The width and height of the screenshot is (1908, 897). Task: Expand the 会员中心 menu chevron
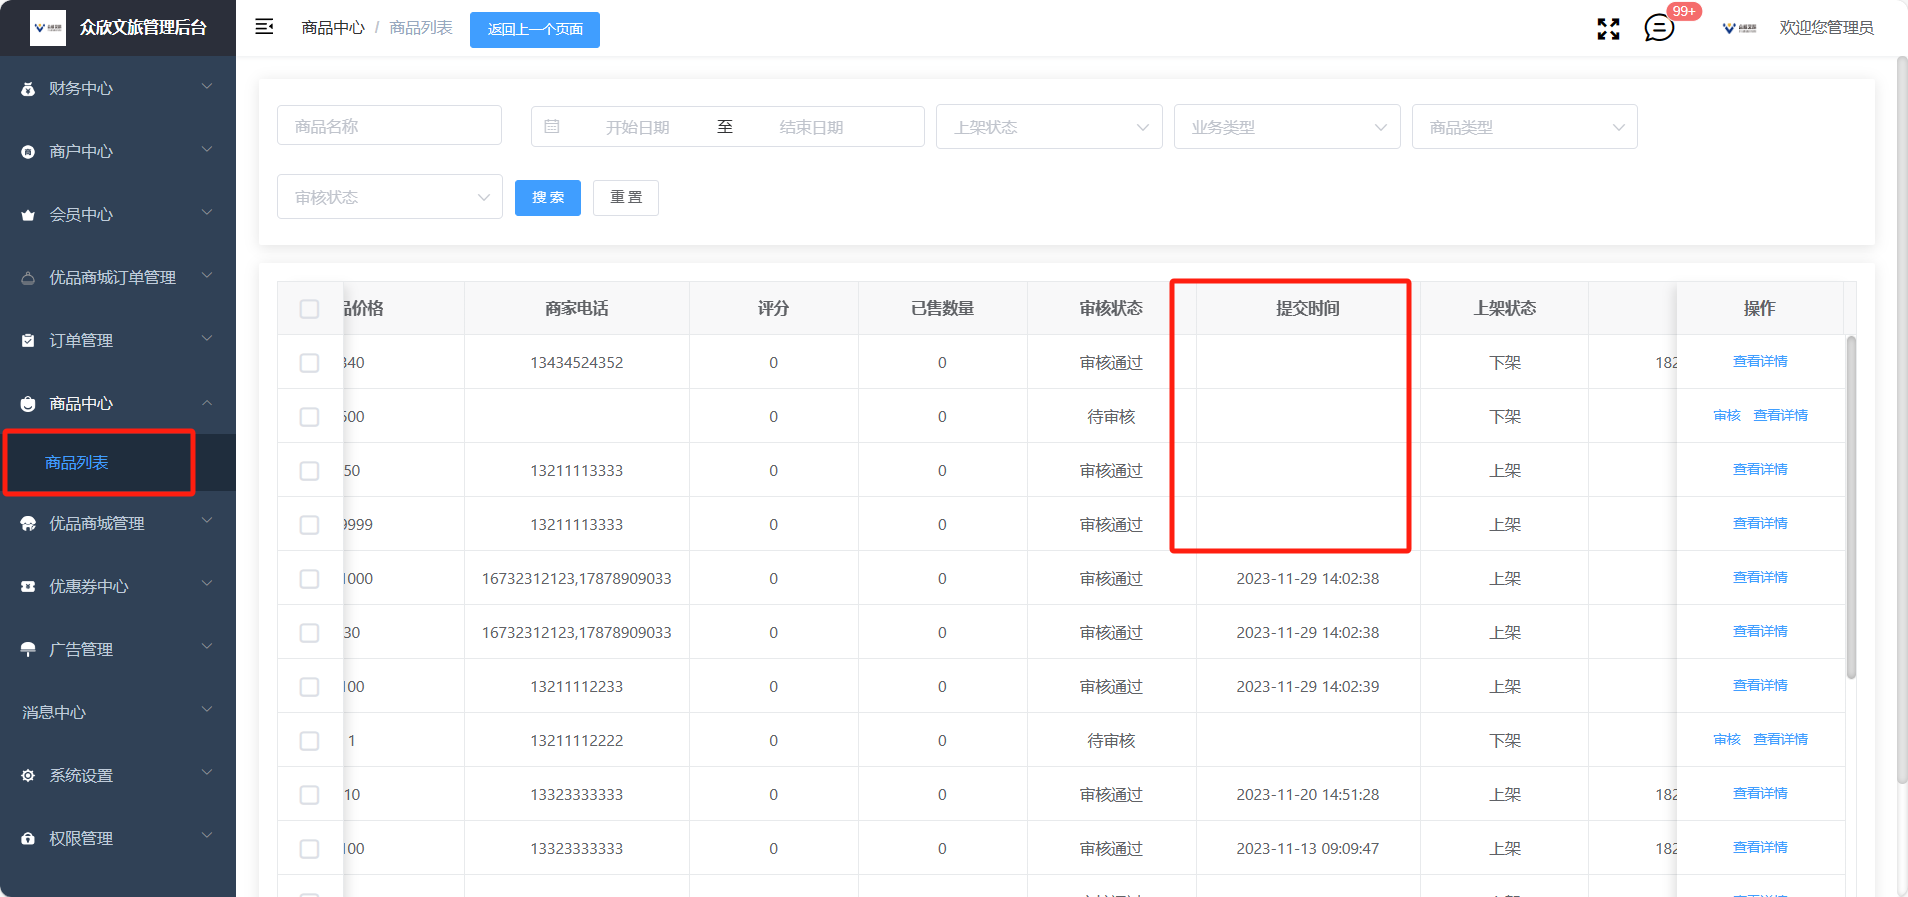click(x=207, y=214)
